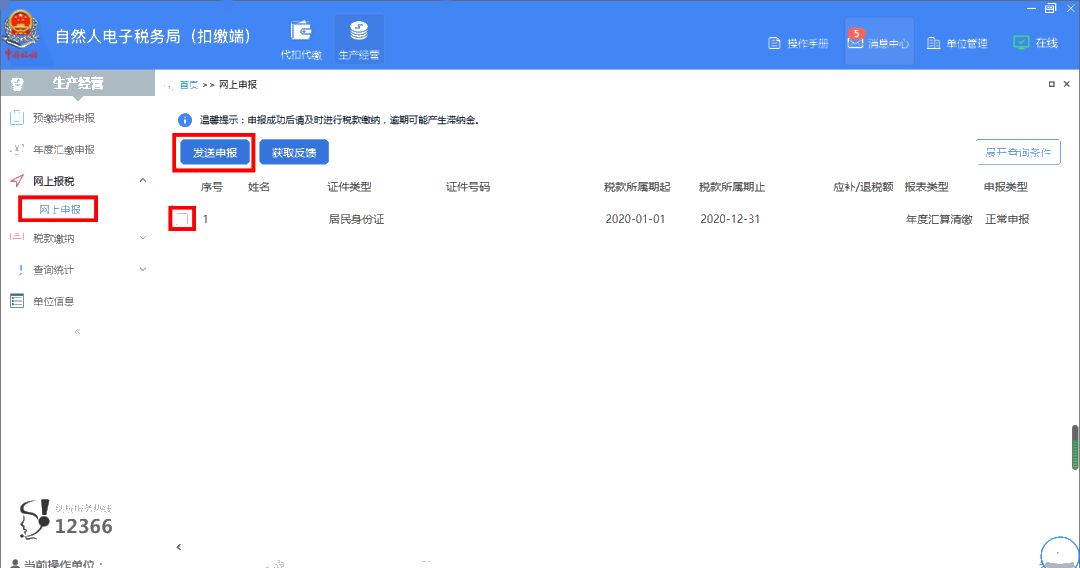The width and height of the screenshot is (1080, 568).
Task: Click the 2020-12-31 end date cell
Action: coord(730,219)
